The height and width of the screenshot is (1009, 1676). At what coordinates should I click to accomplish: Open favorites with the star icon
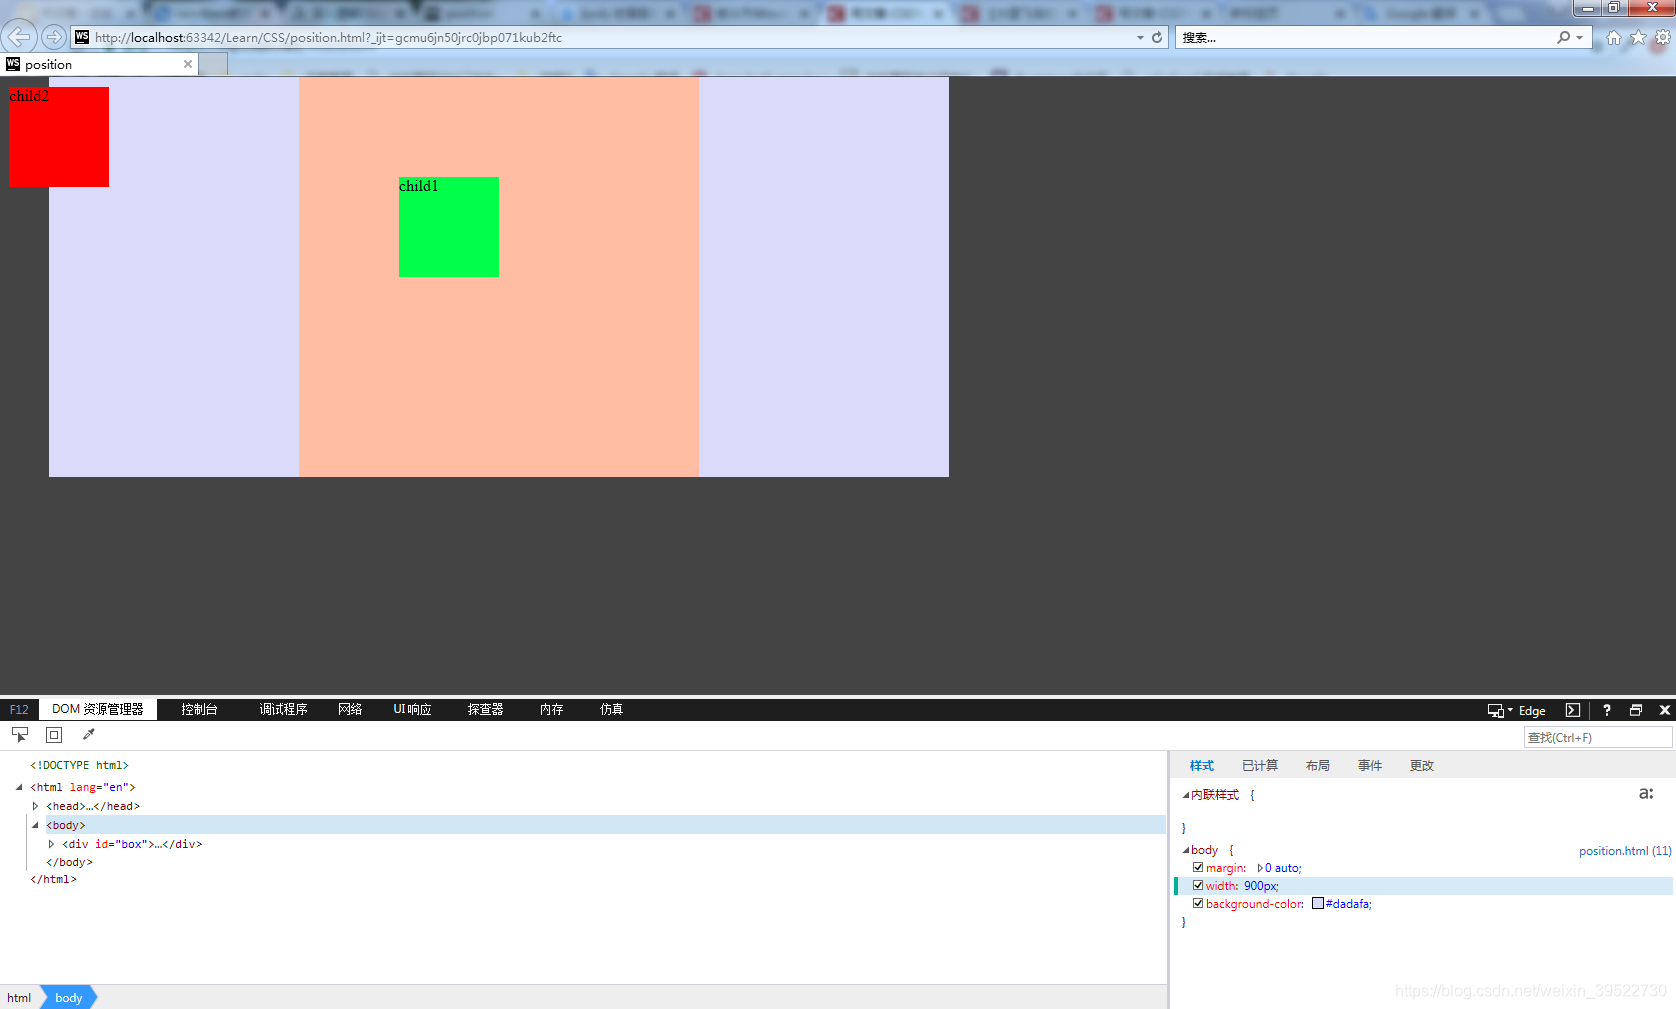tap(1638, 37)
